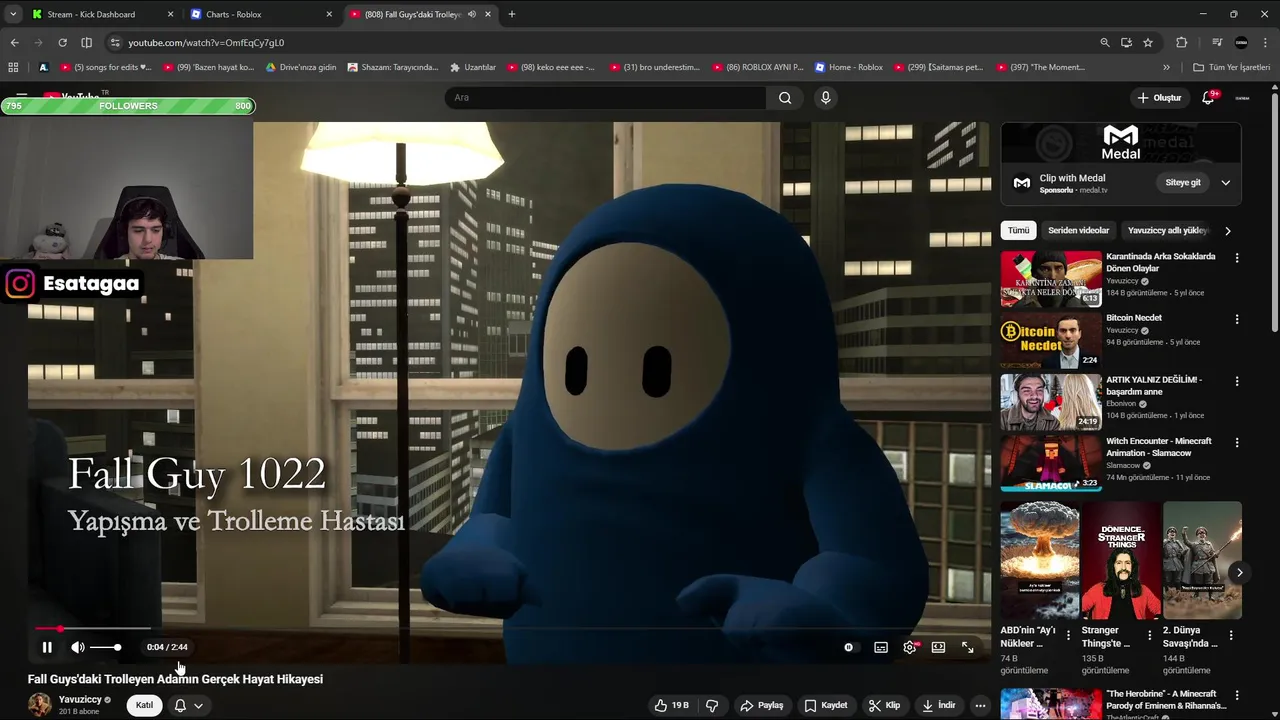1280x720 pixels.
Task: Toggle subtitles in the video player
Action: pyautogui.click(x=881, y=647)
